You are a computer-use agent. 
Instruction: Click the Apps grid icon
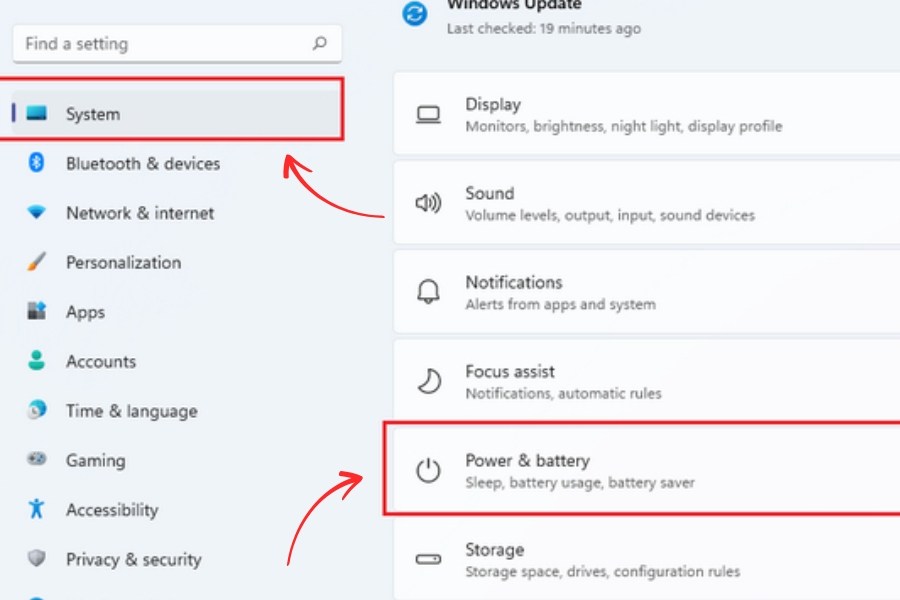[37, 312]
